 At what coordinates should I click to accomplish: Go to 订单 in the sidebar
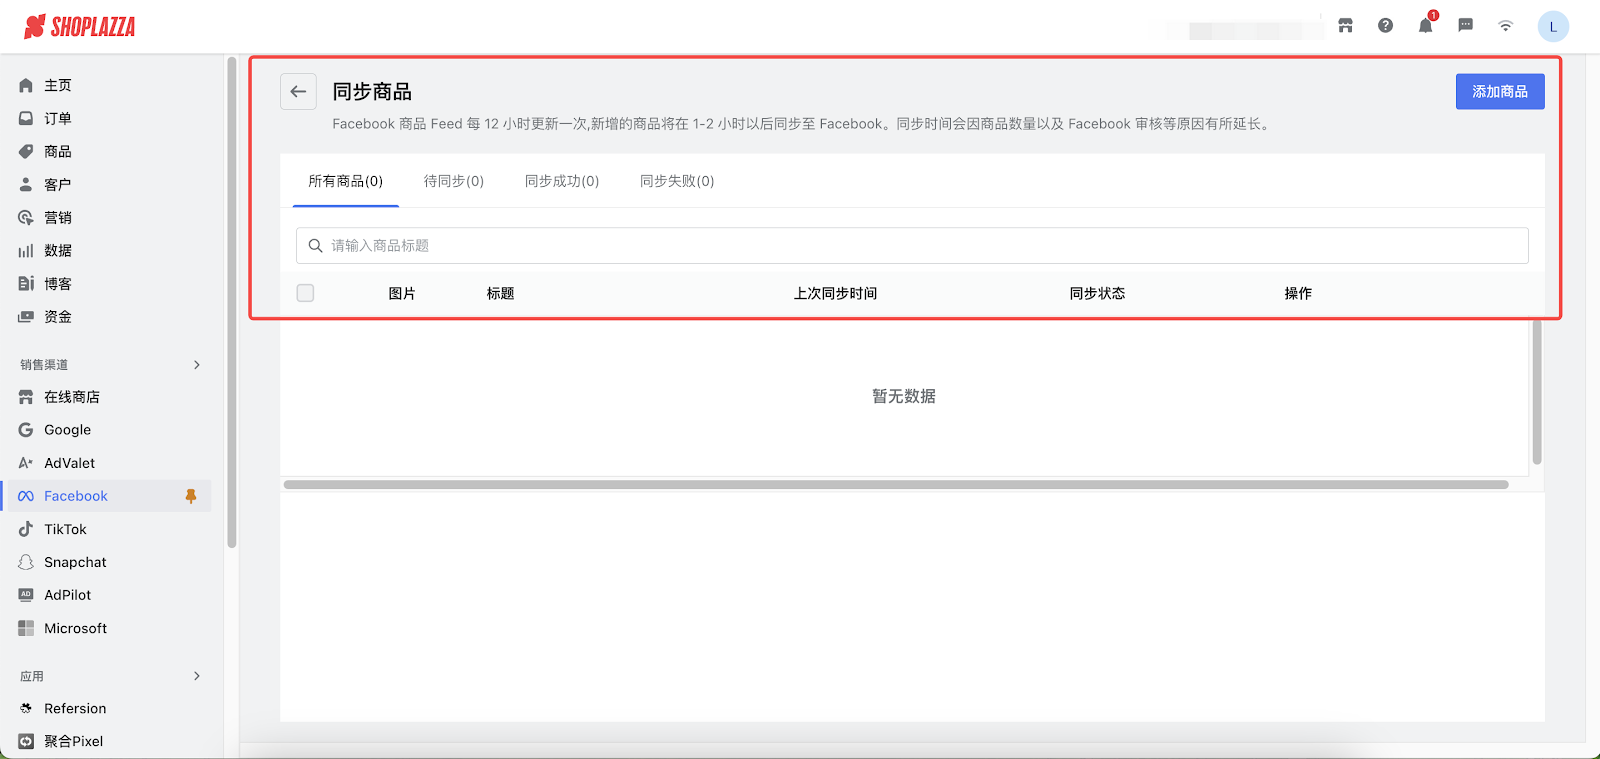click(57, 118)
